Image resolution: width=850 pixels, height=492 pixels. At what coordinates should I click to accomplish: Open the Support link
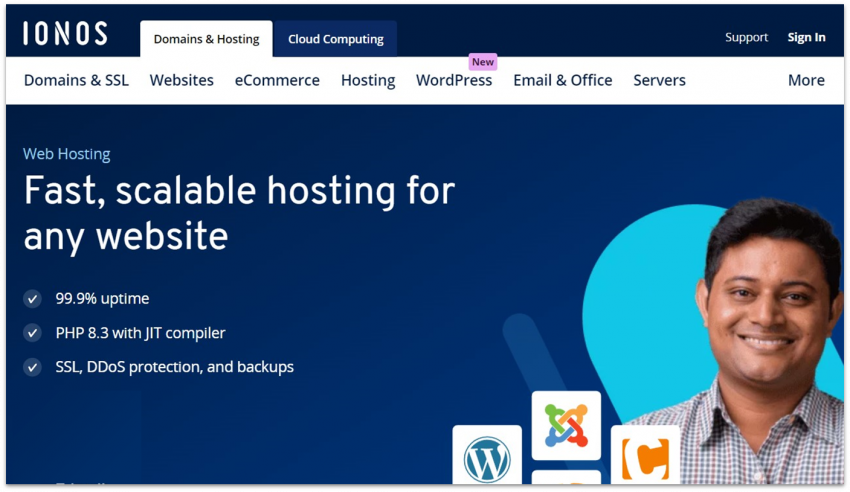tap(746, 37)
